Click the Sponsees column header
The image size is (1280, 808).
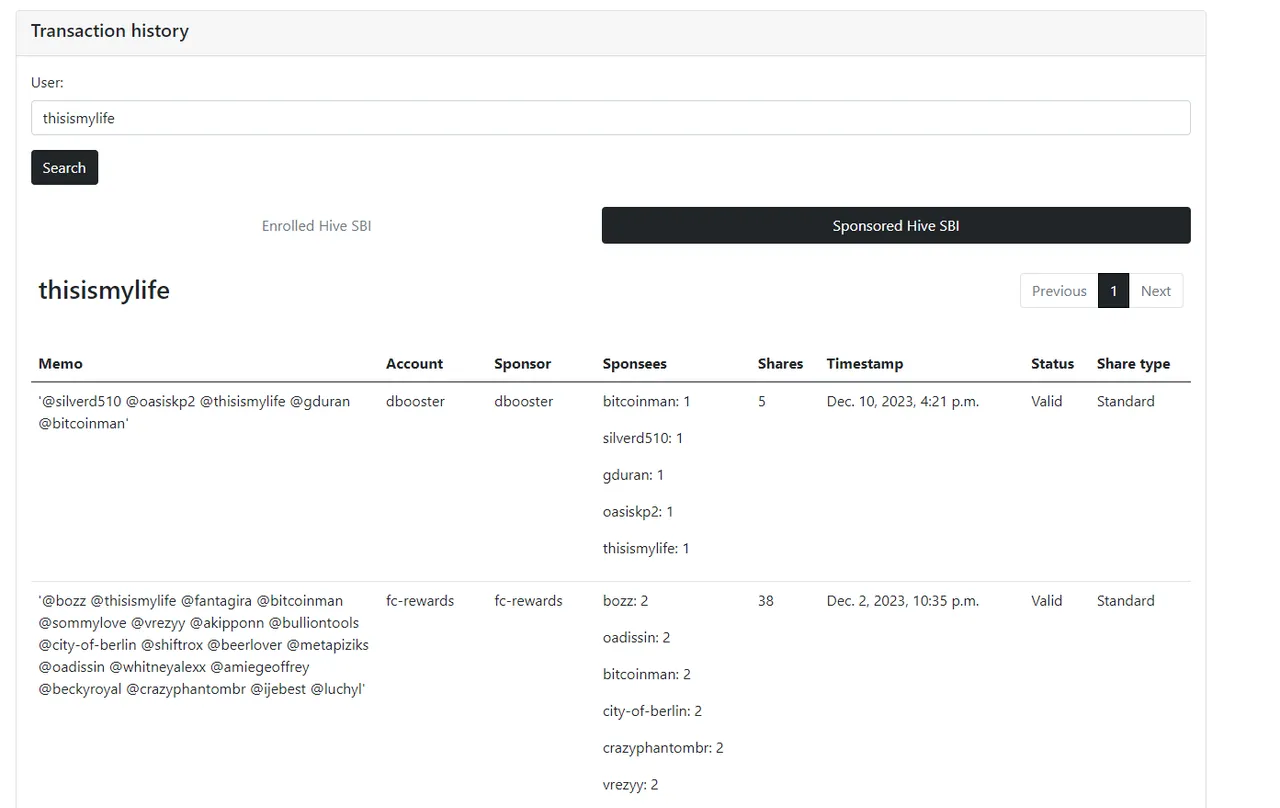pos(634,364)
